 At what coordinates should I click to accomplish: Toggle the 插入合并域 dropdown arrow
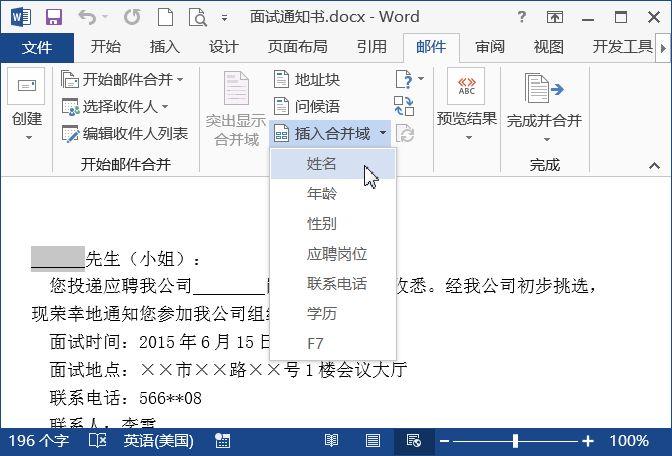click(383, 133)
